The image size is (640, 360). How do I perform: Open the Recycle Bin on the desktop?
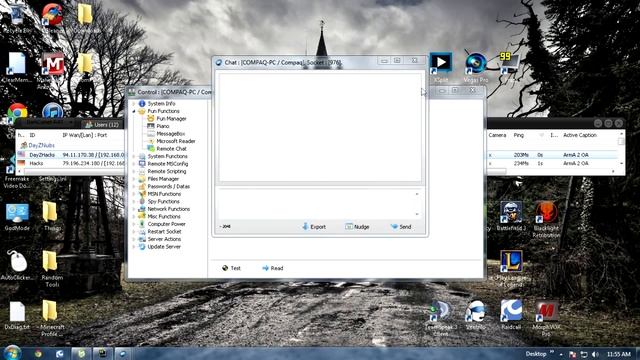17,18
